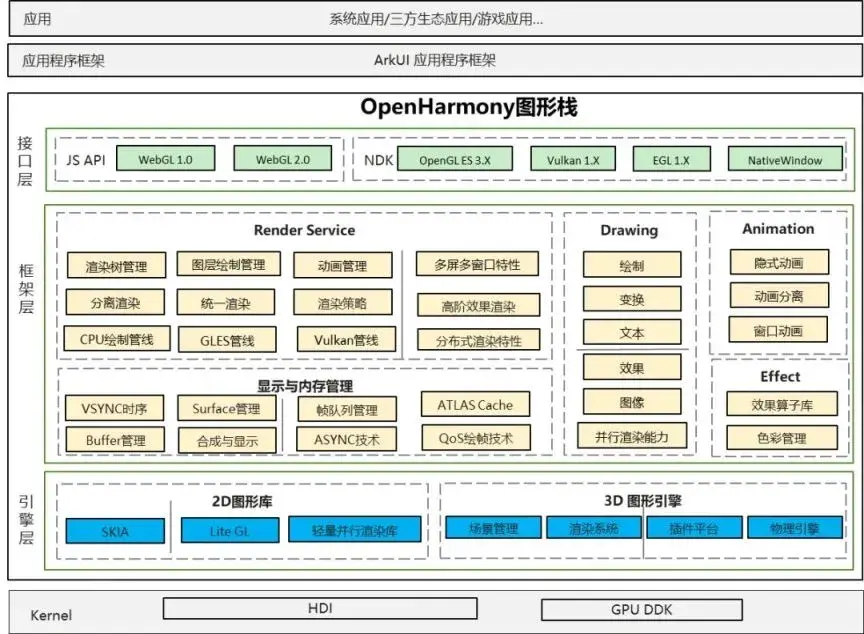Click the 多屏多窗口特性 block
This screenshot has width=864, height=634.
(x=477, y=264)
